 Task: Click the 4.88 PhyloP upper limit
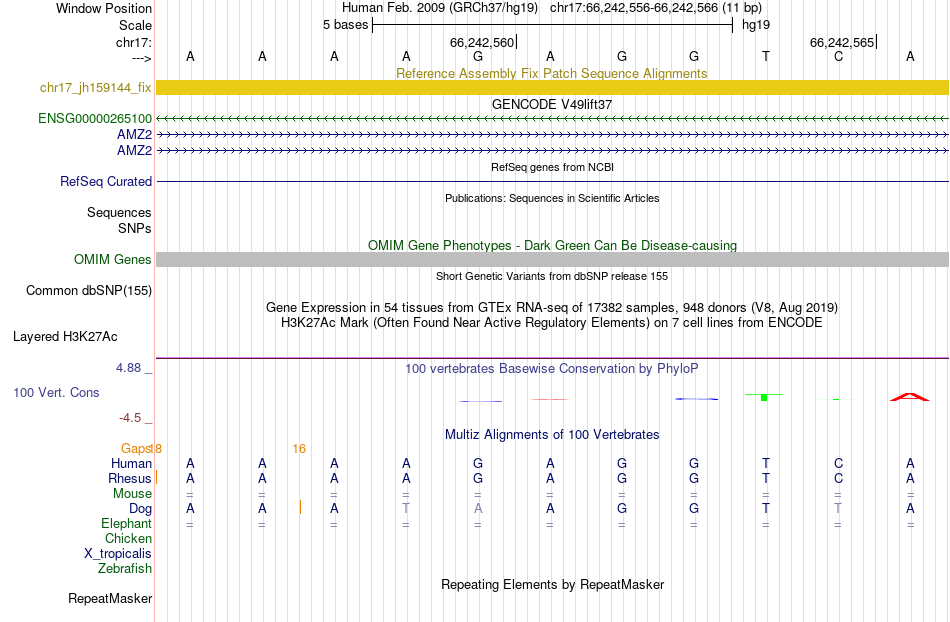pyautogui.click(x=128, y=368)
